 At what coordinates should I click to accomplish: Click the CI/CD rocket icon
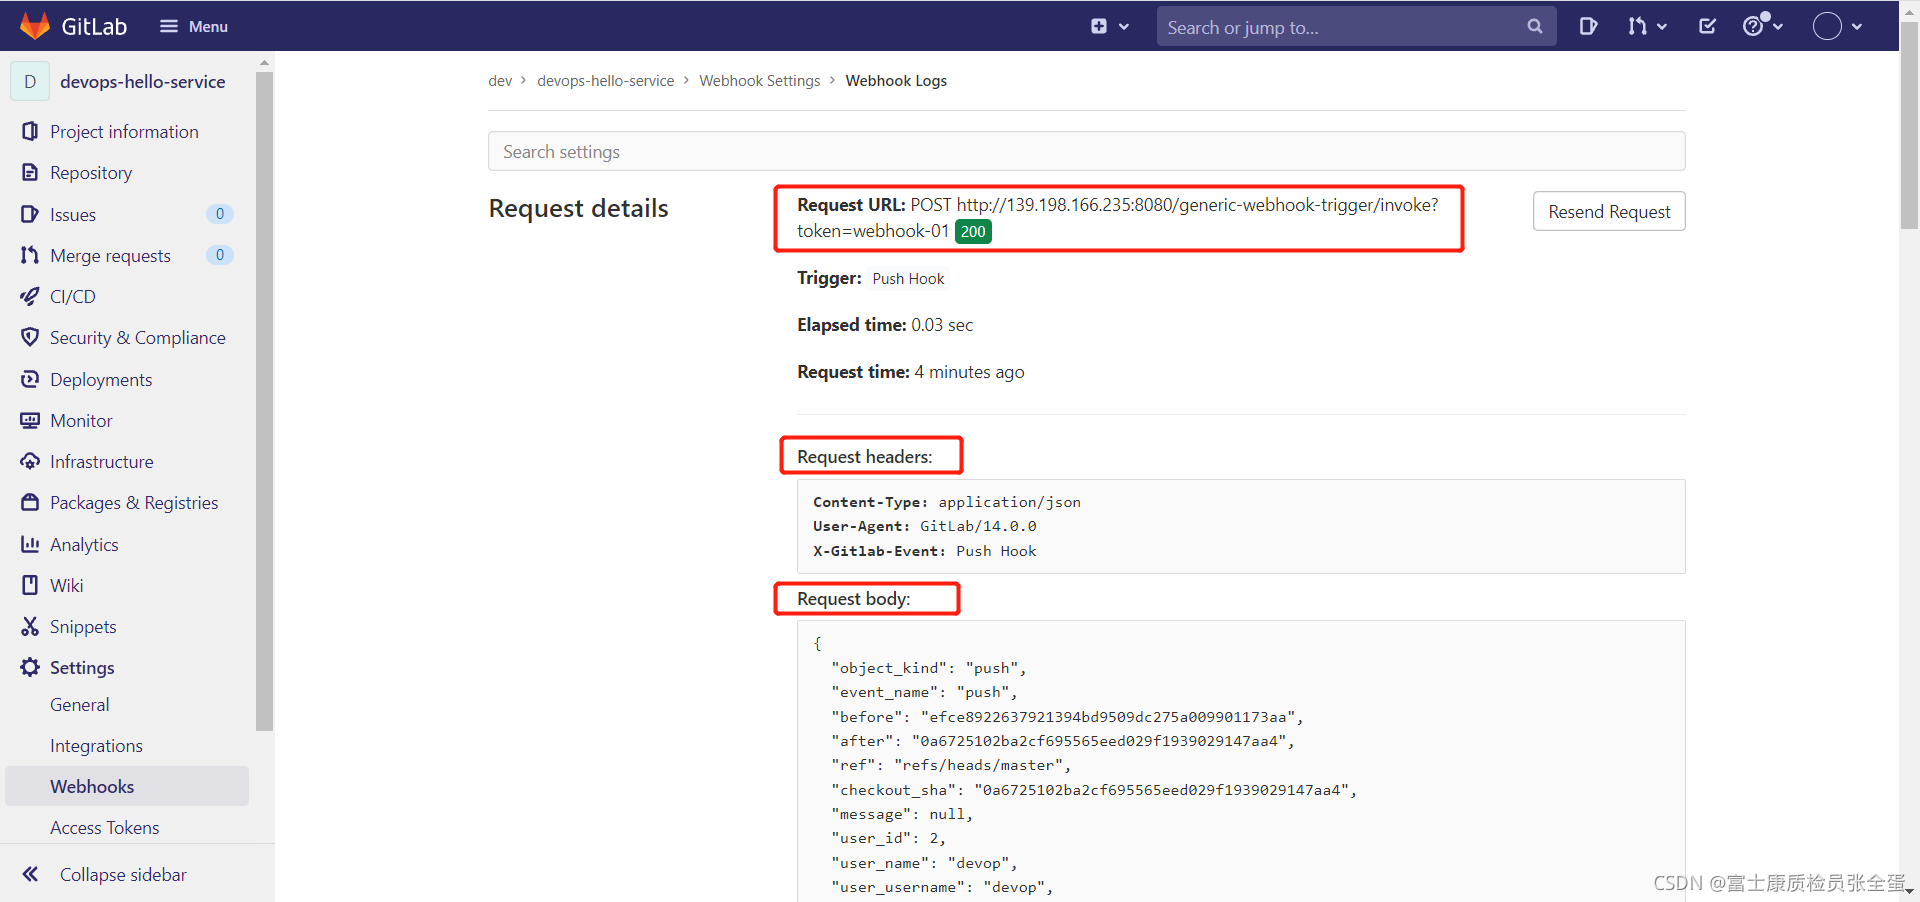30,296
